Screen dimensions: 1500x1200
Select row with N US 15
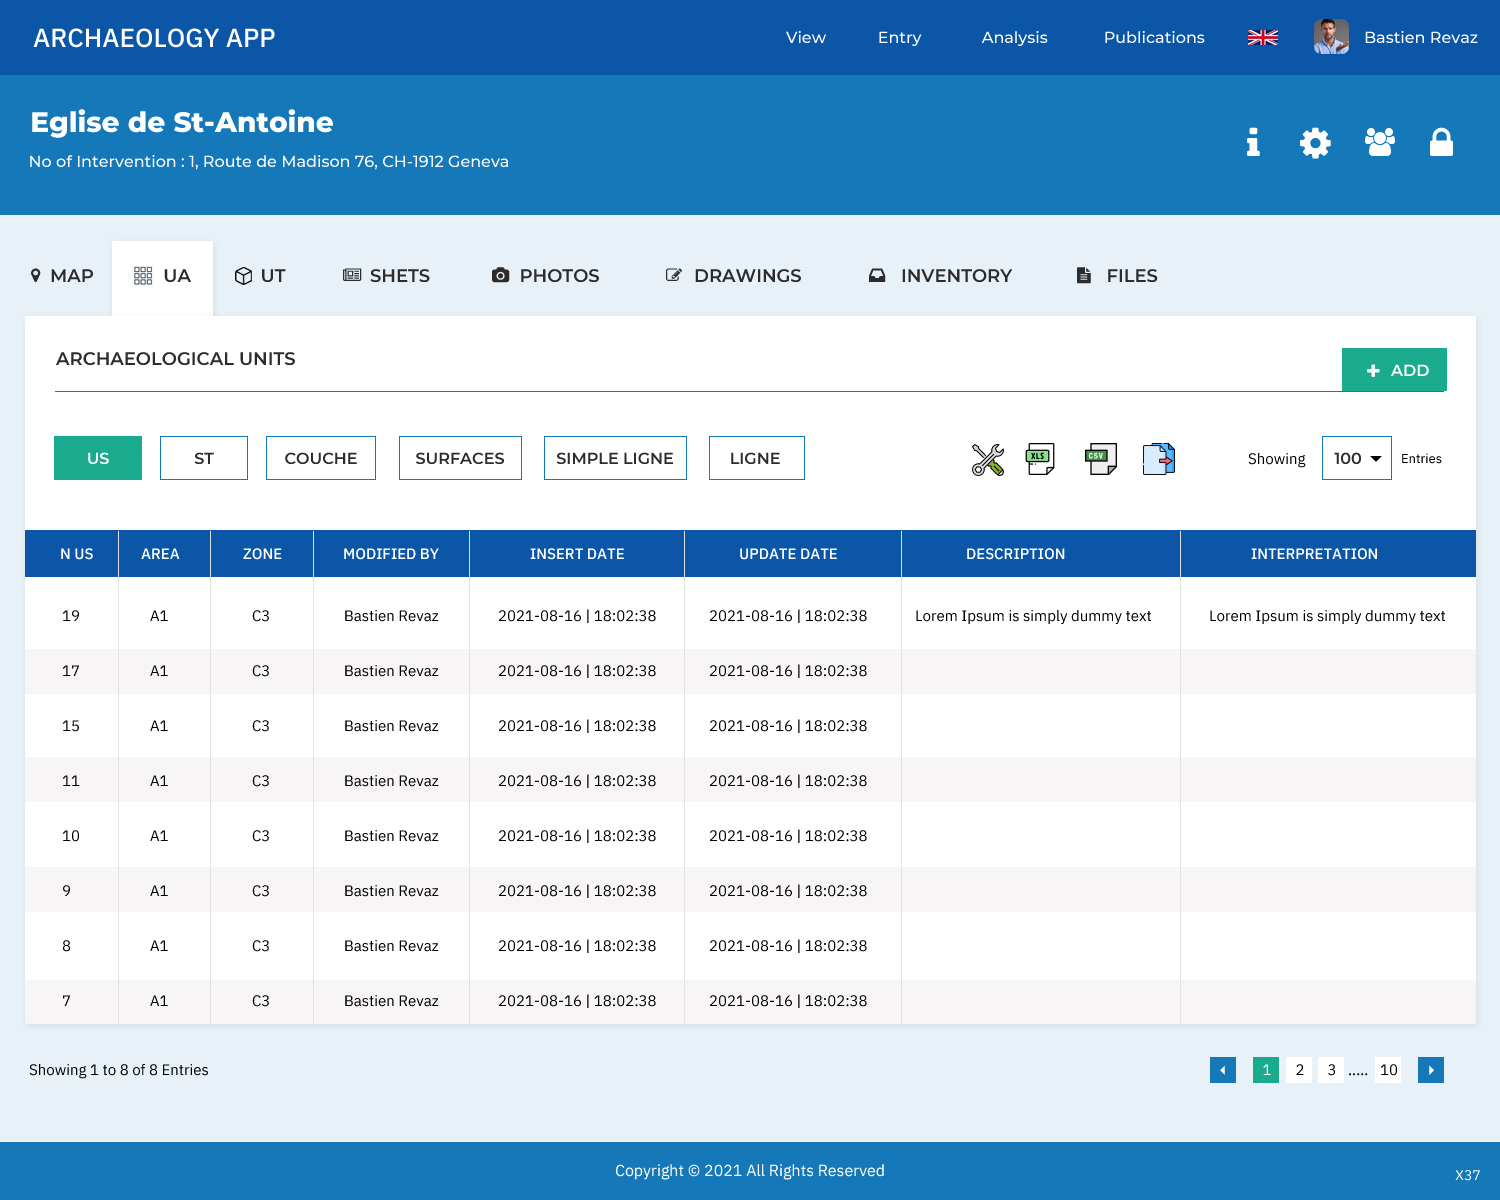point(750,726)
